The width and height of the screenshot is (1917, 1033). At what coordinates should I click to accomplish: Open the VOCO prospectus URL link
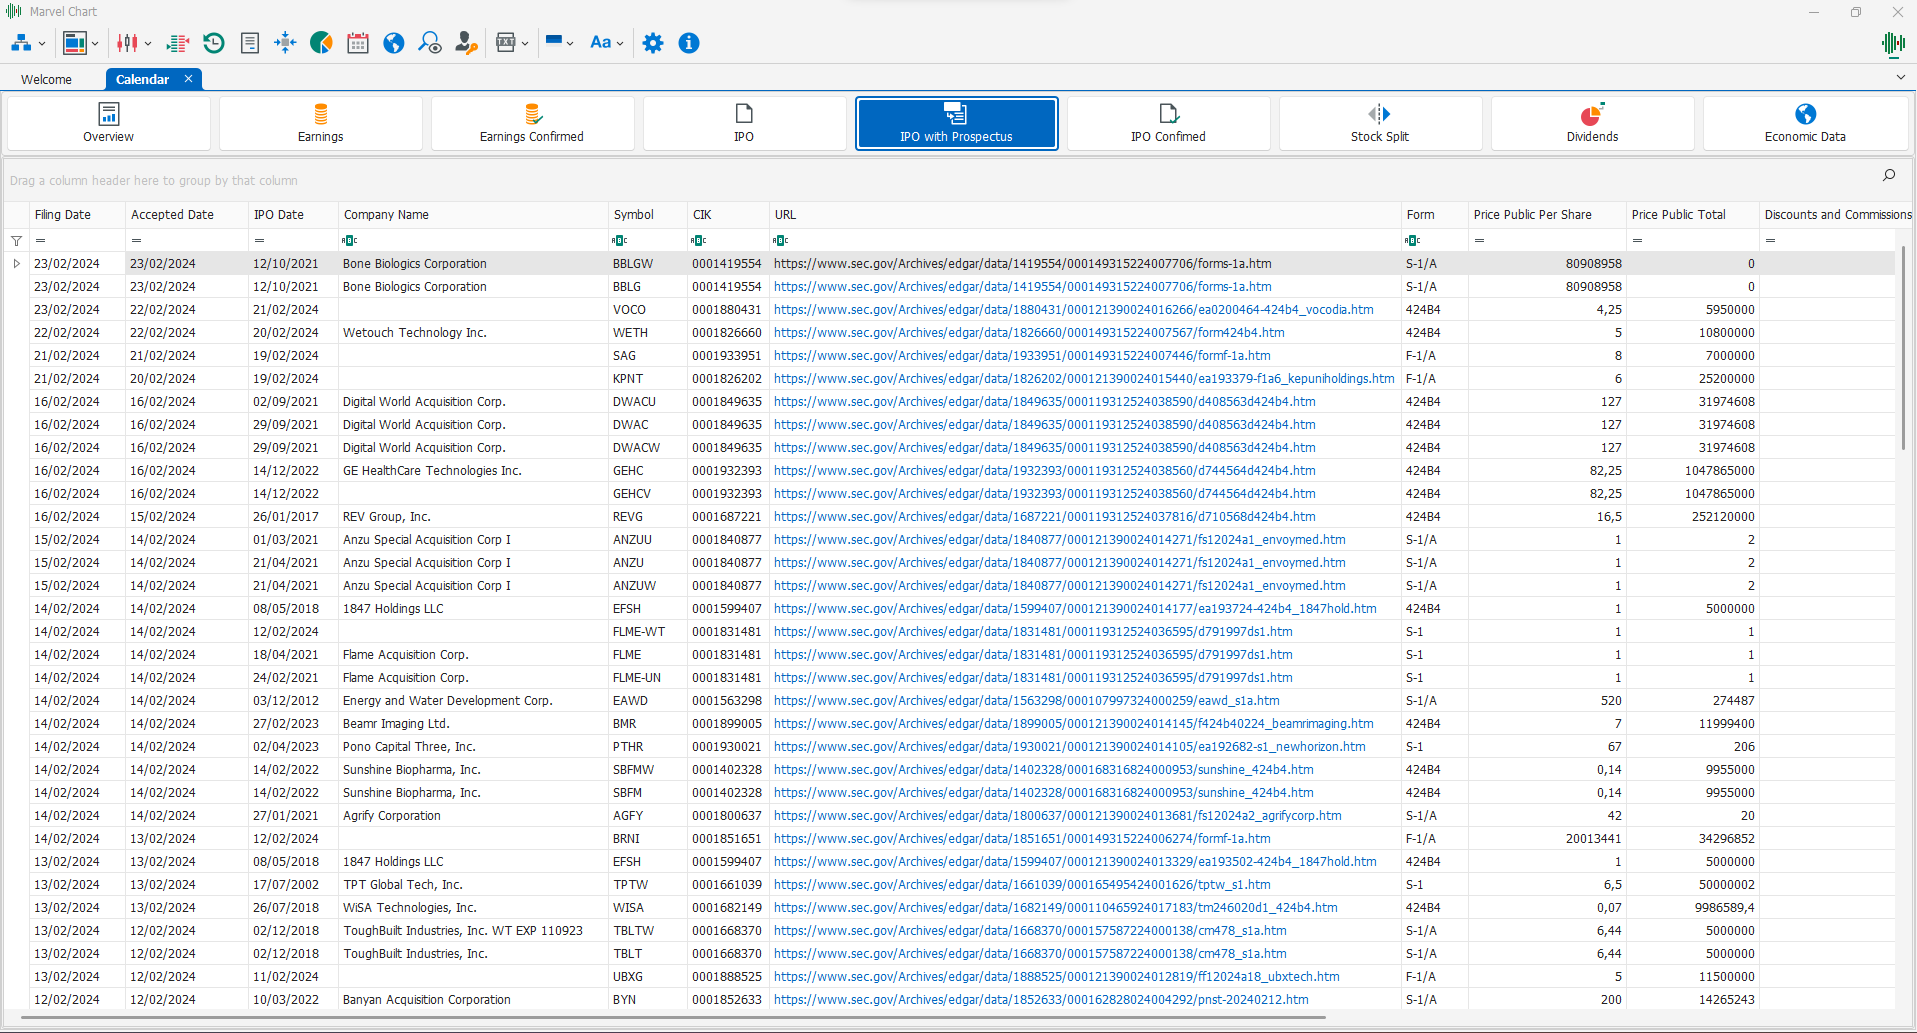tap(1073, 310)
